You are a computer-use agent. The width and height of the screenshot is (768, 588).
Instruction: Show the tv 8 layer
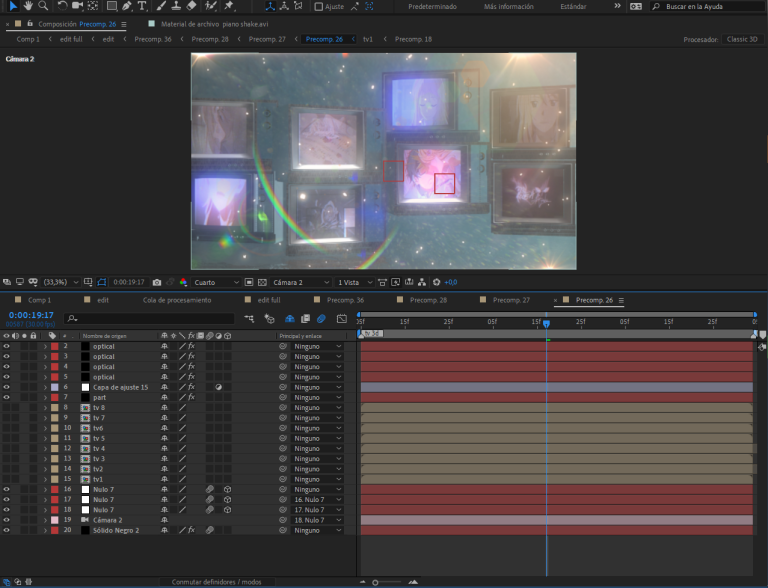[6, 407]
